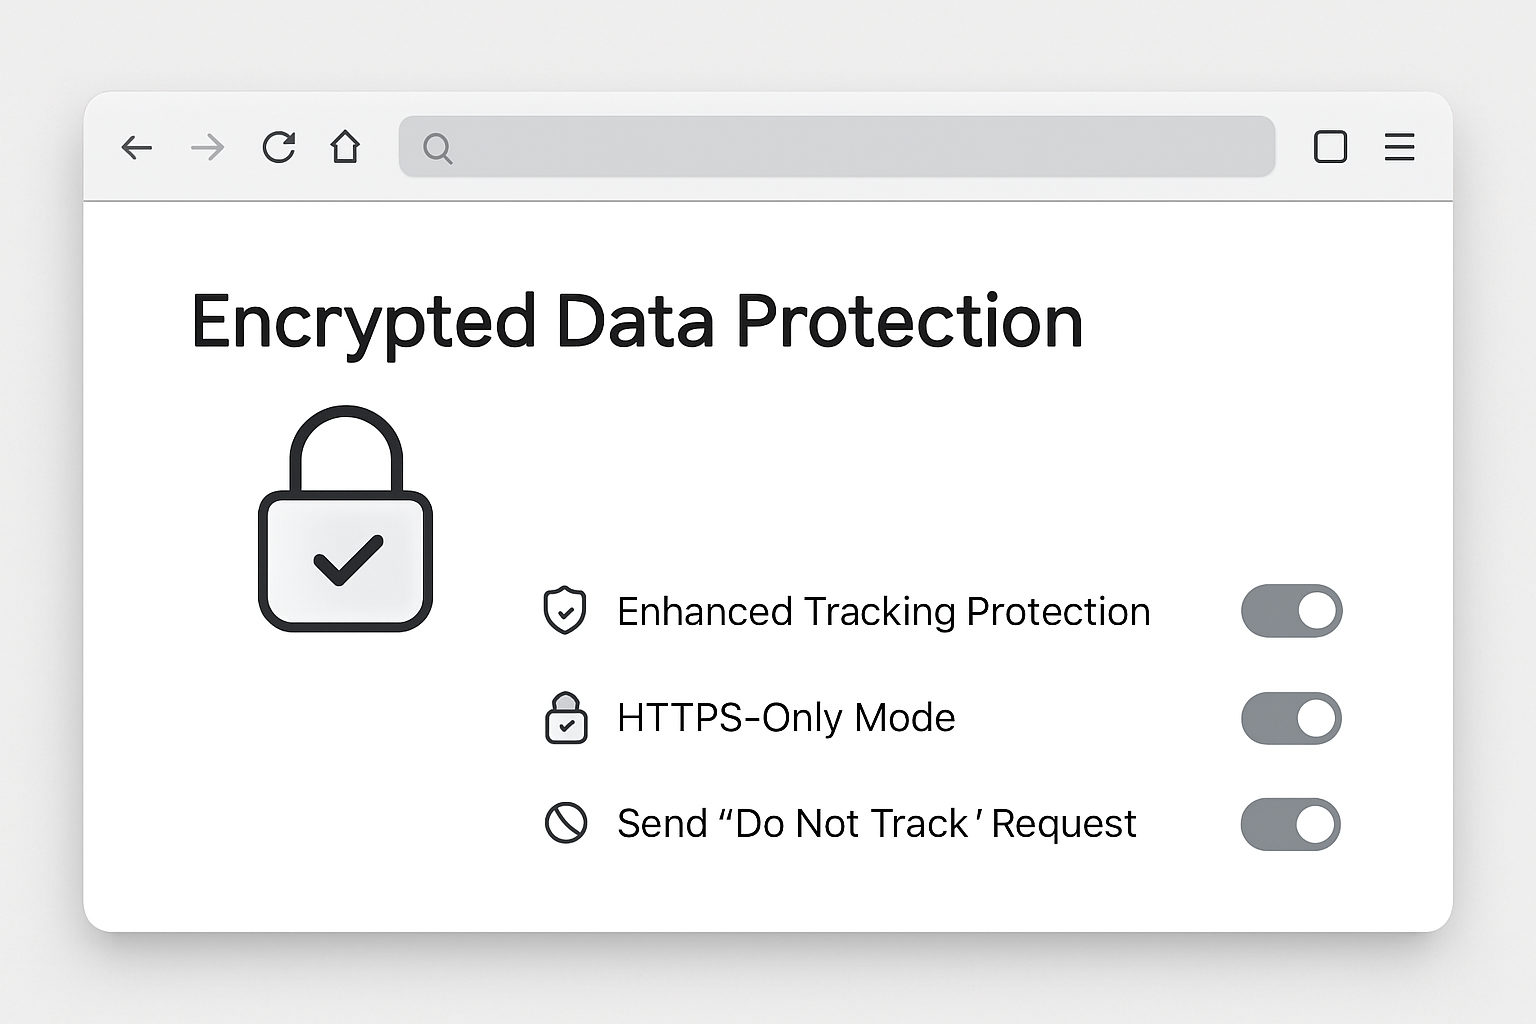Open the hamburger menu
Image resolution: width=1536 pixels, height=1024 pixels.
coord(1399,147)
